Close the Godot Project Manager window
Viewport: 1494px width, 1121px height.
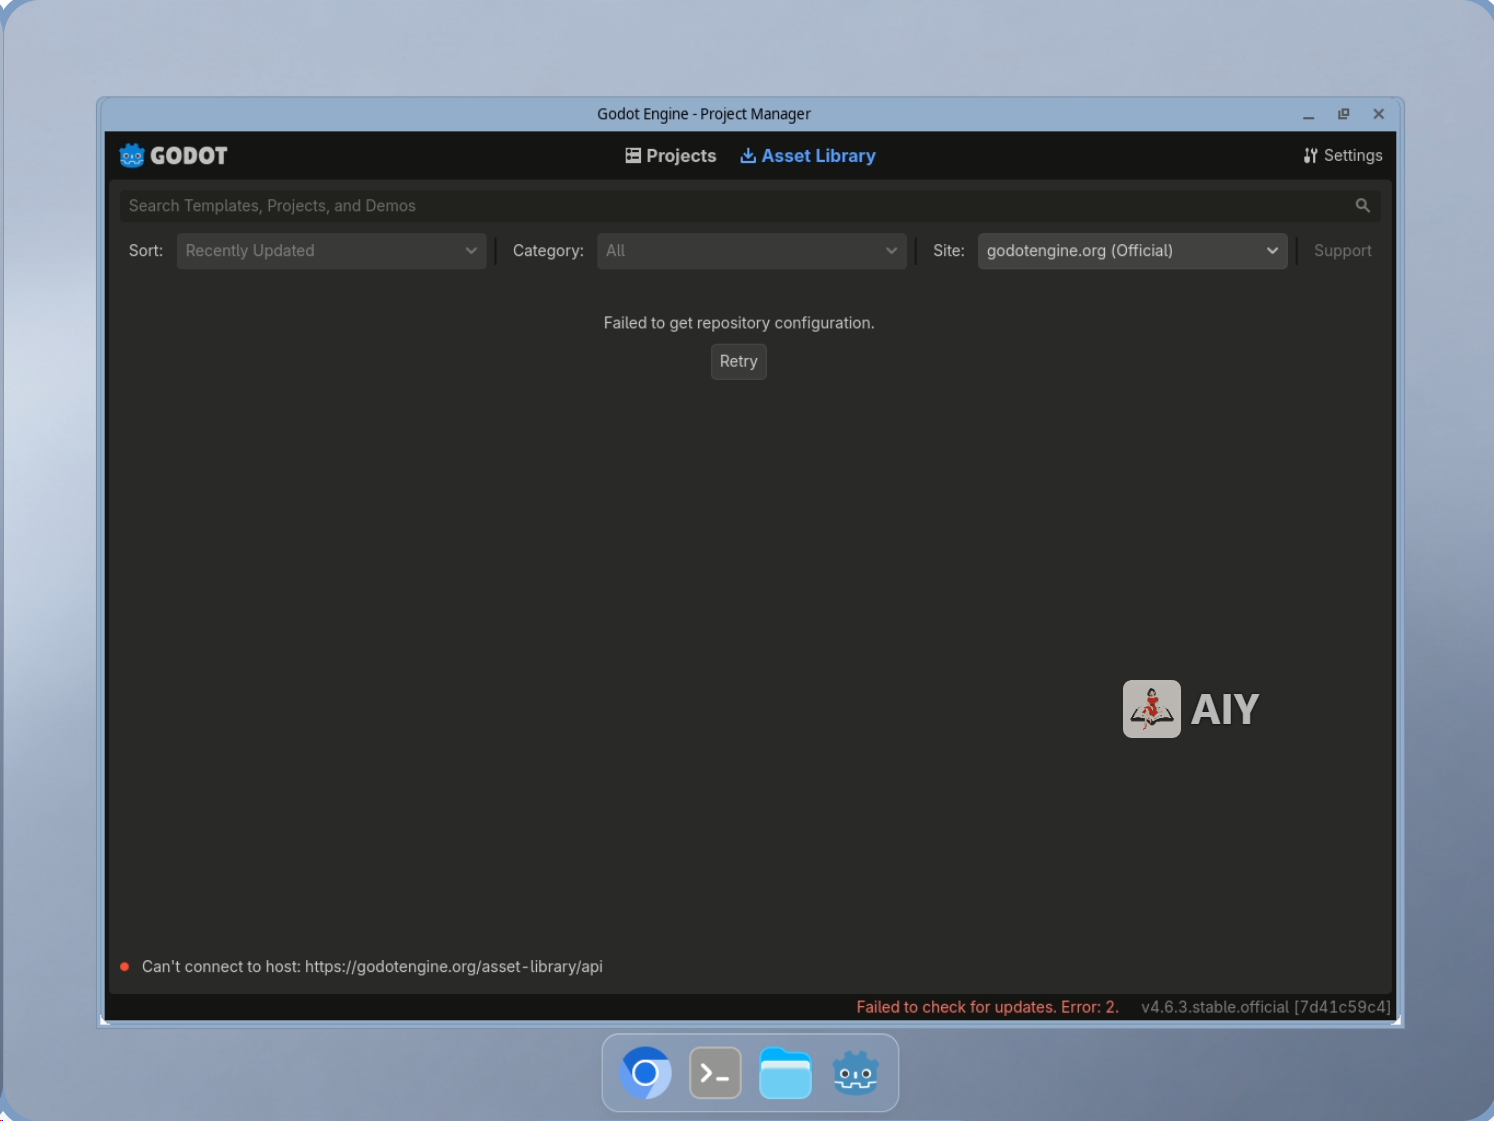[1378, 115]
